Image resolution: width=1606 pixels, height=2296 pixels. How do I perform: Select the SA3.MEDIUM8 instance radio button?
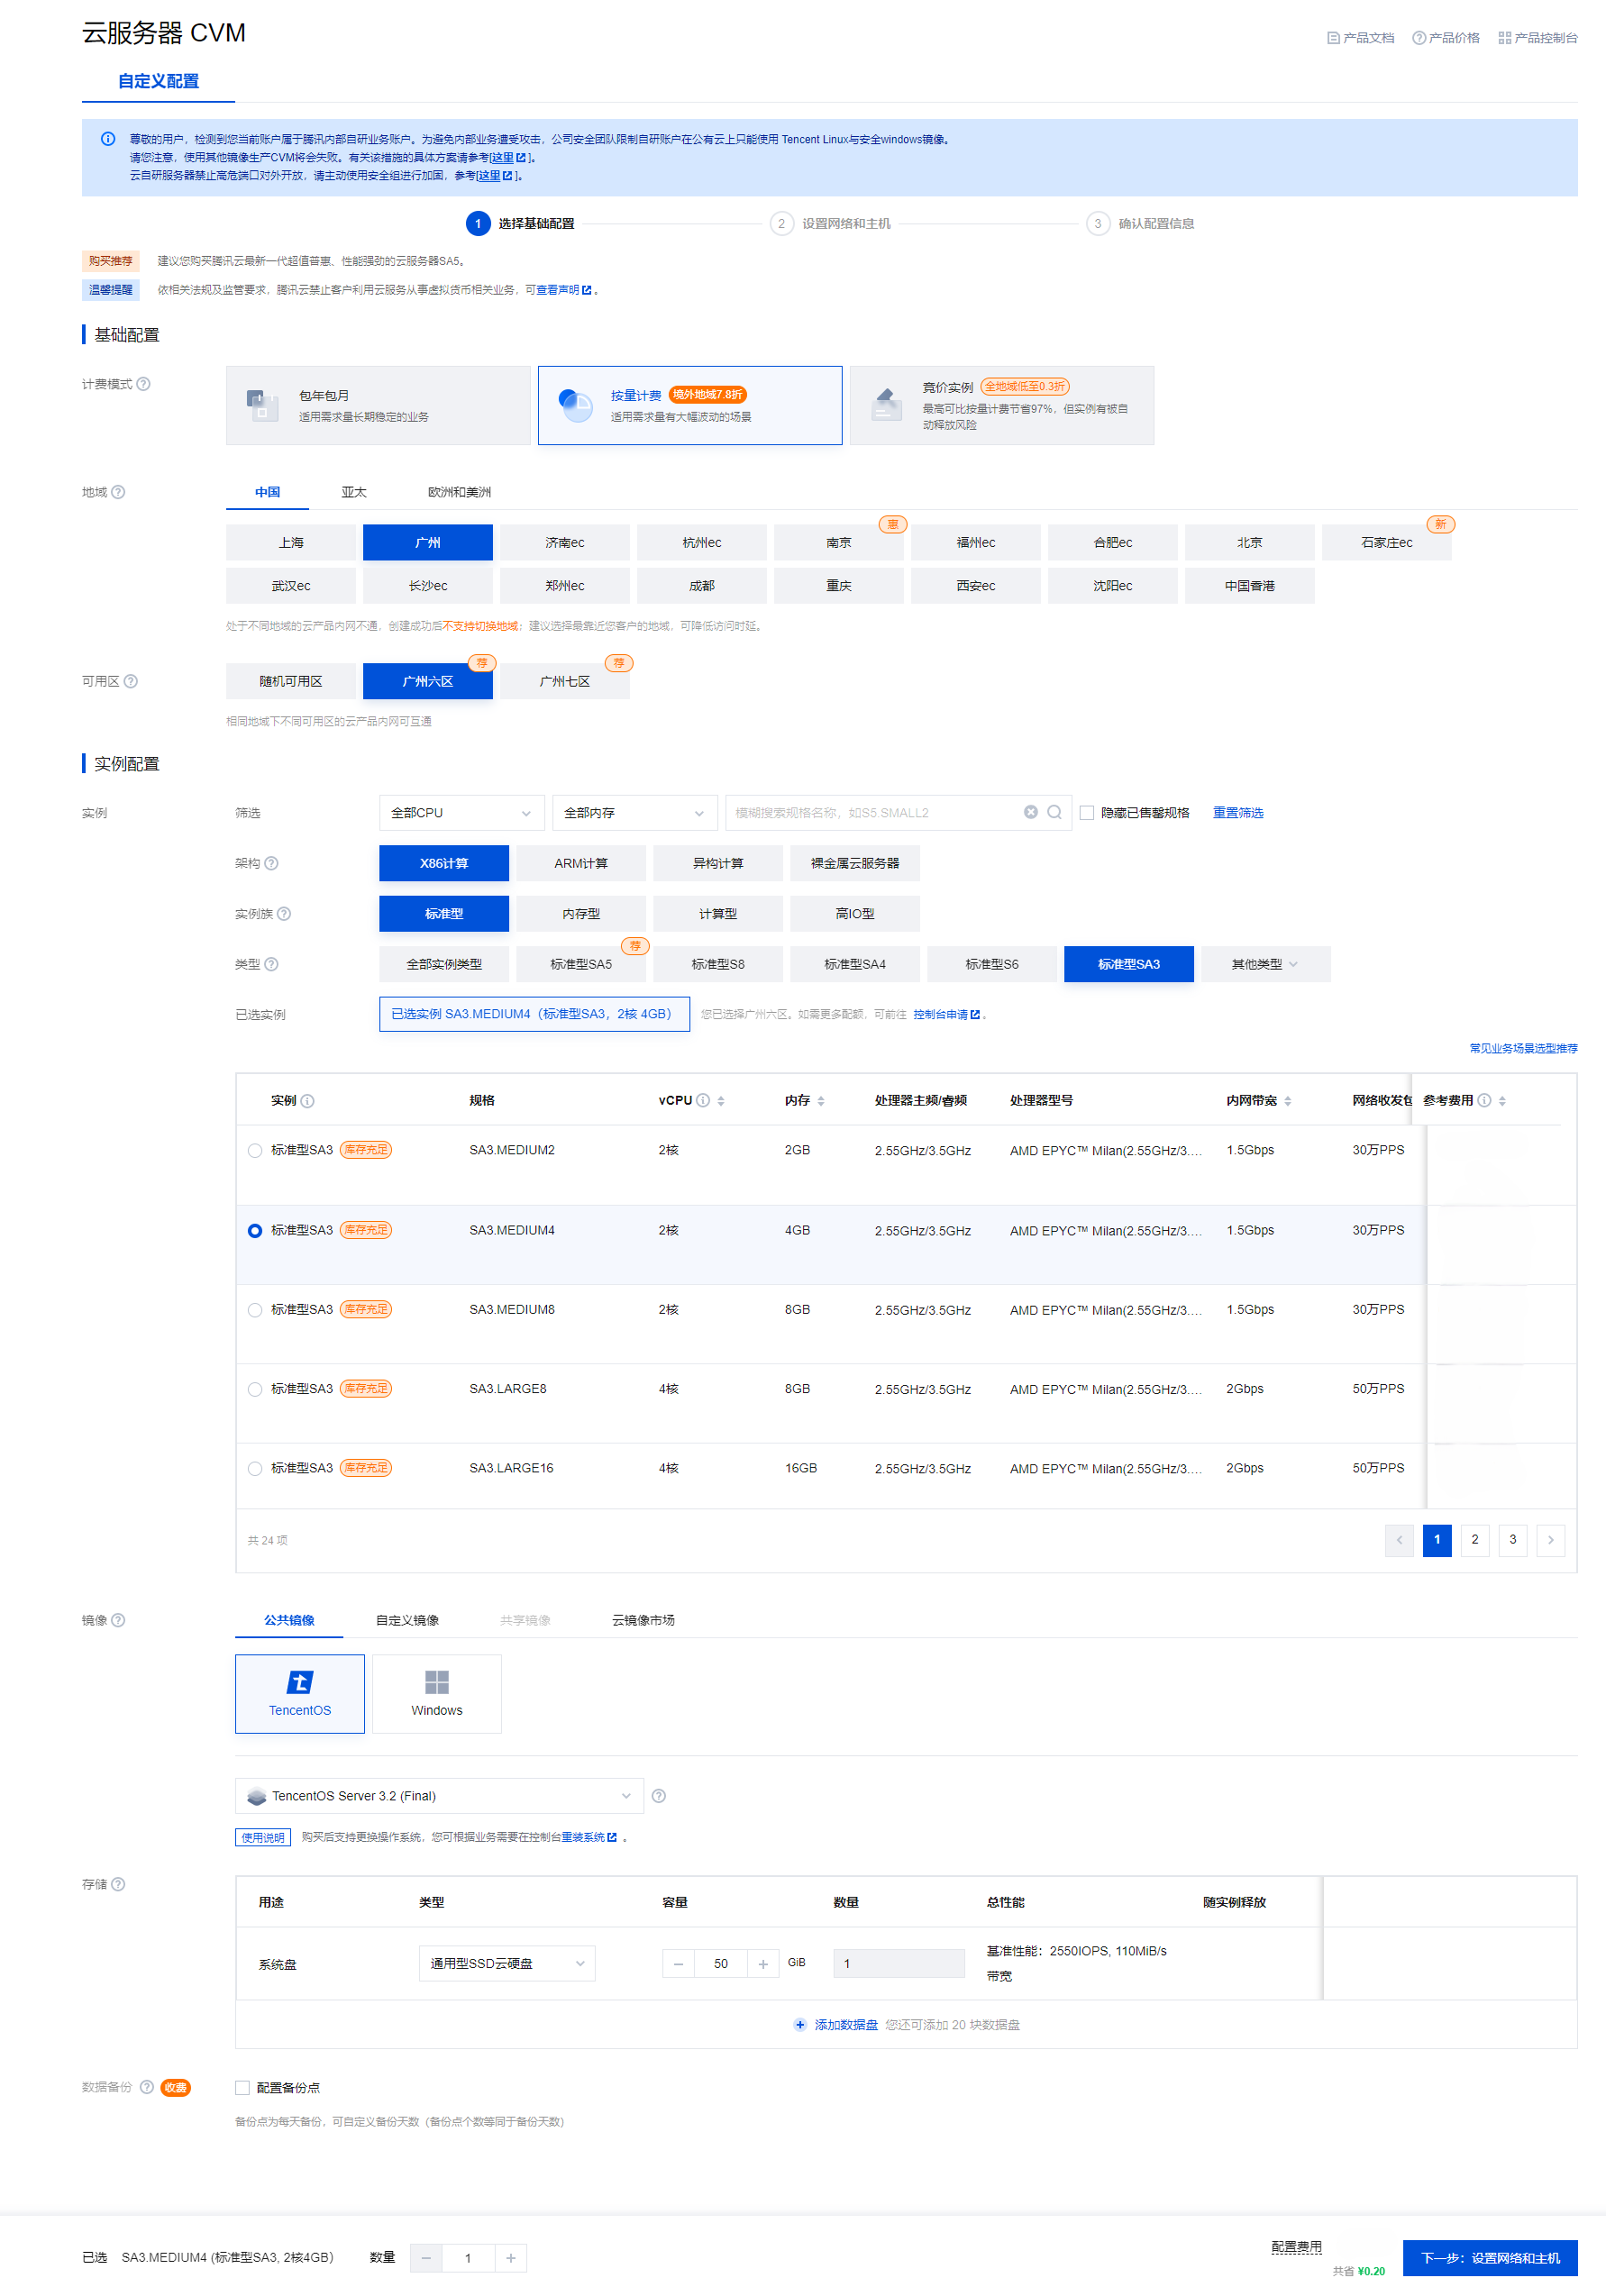click(255, 1310)
